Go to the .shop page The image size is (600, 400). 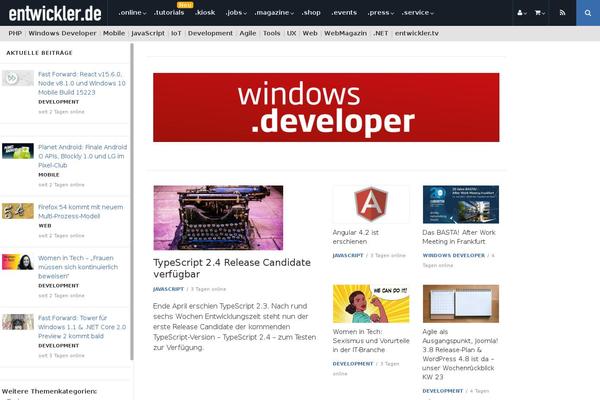coord(311,13)
